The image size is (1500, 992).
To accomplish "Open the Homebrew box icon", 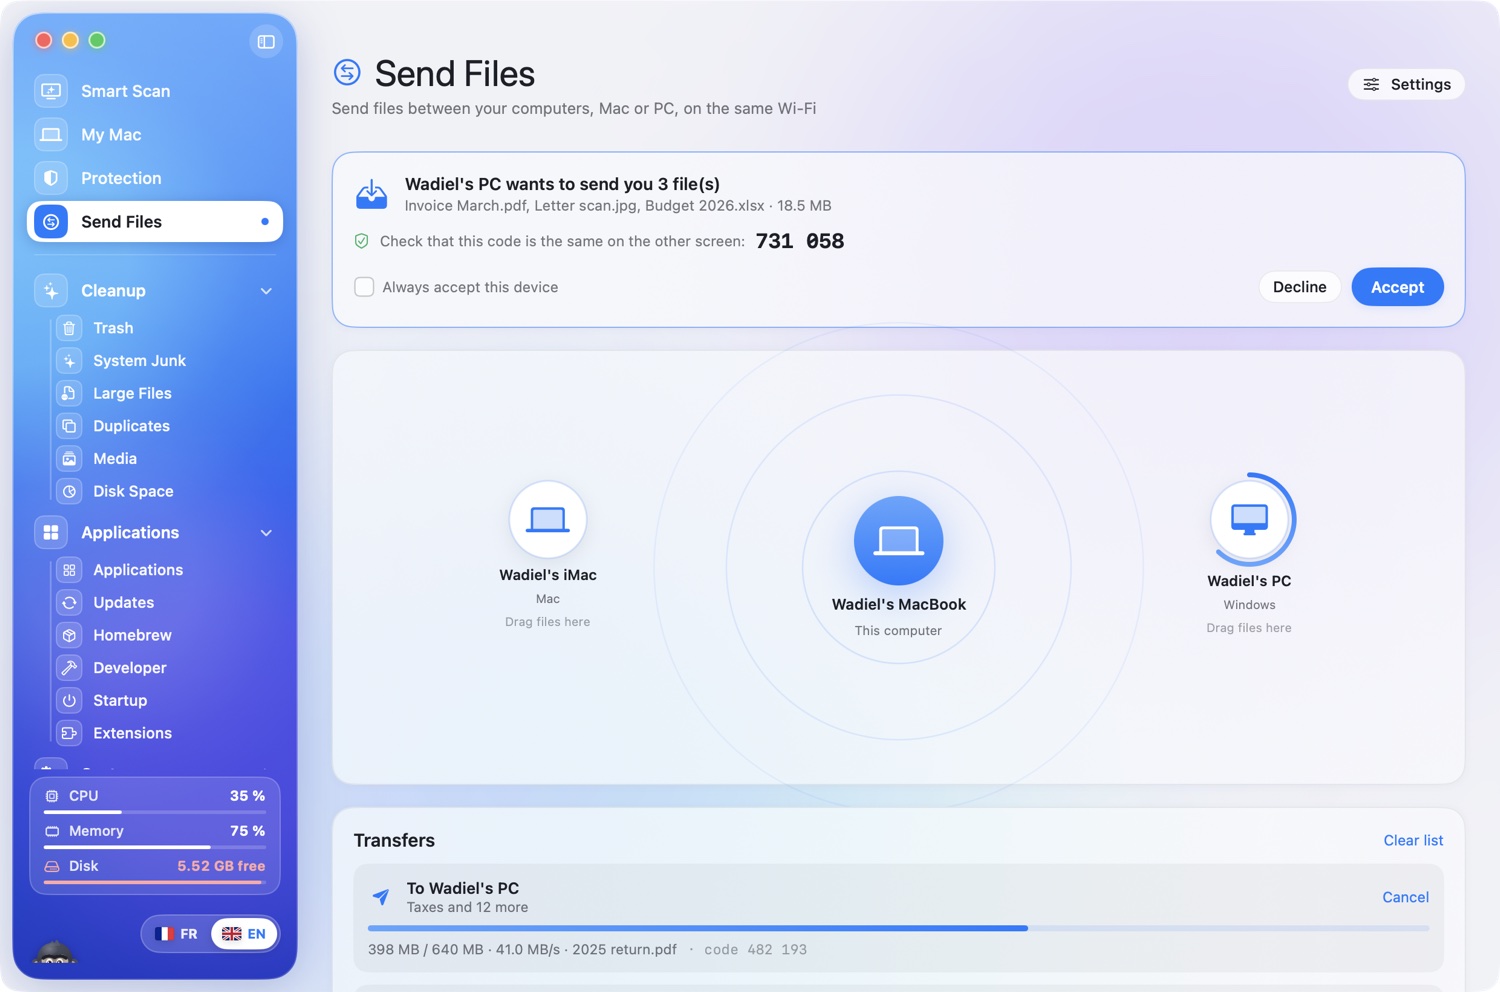I will (69, 635).
